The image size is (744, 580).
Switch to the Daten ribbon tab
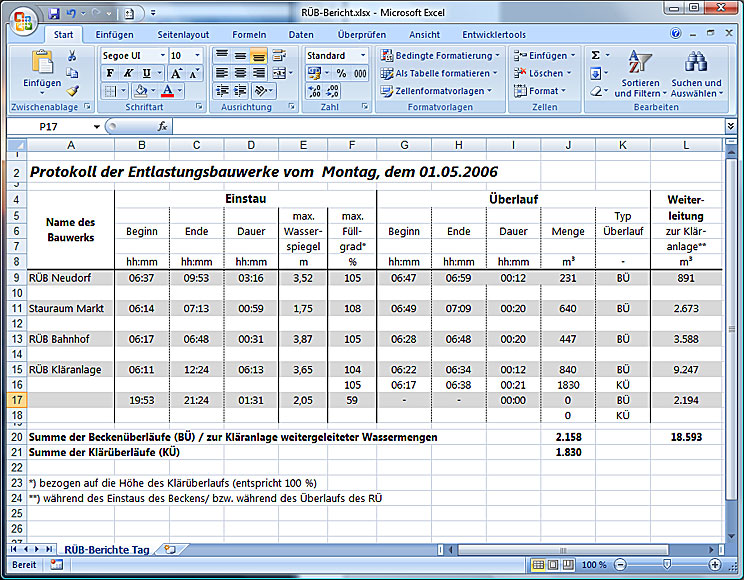(x=301, y=35)
